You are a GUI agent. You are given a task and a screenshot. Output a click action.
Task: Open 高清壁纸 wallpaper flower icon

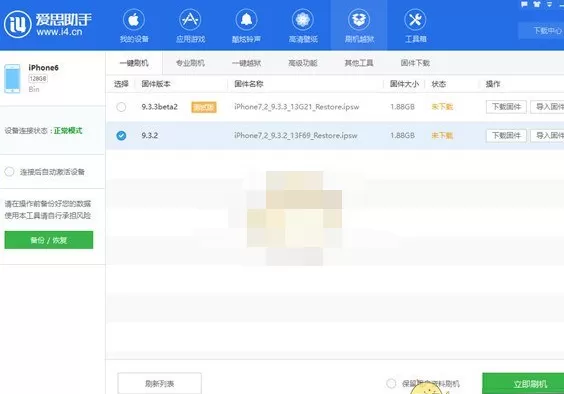pos(303,19)
